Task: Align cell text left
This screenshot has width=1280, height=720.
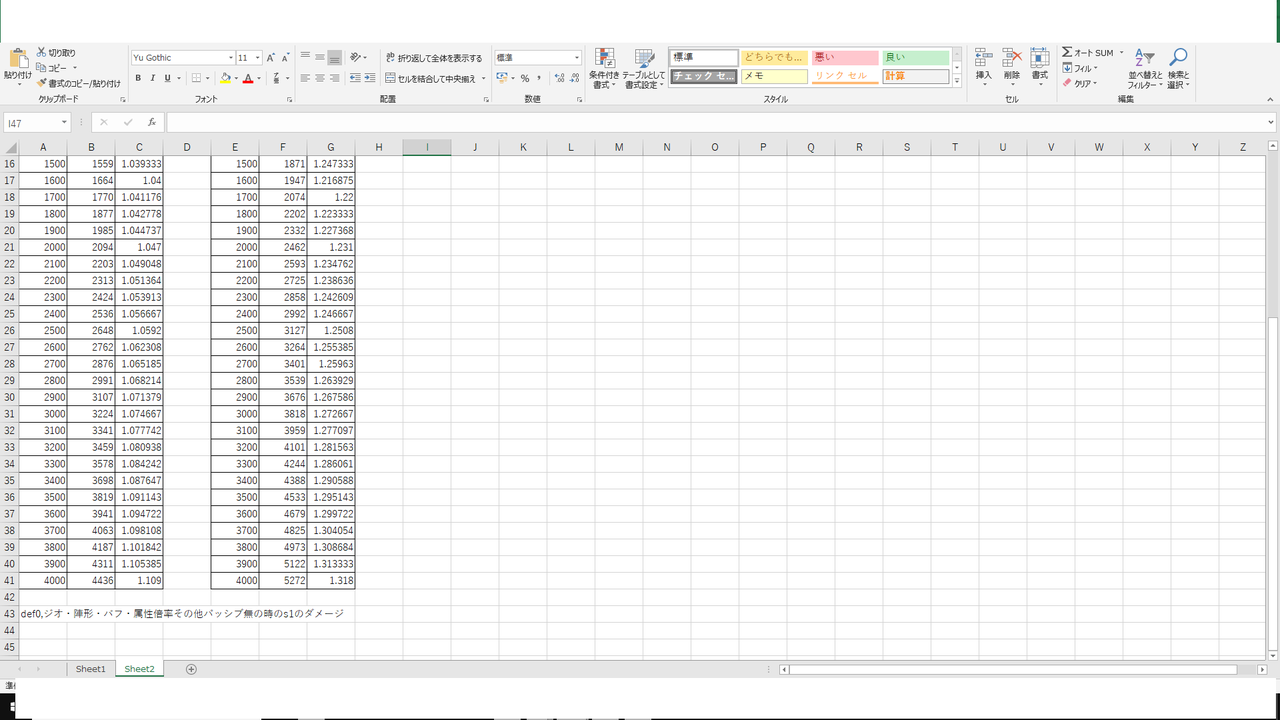Action: click(x=306, y=78)
